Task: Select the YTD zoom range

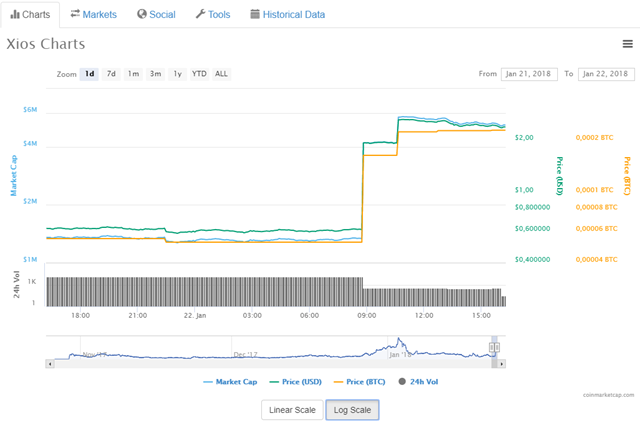Action: pyautogui.click(x=199, y=74)
